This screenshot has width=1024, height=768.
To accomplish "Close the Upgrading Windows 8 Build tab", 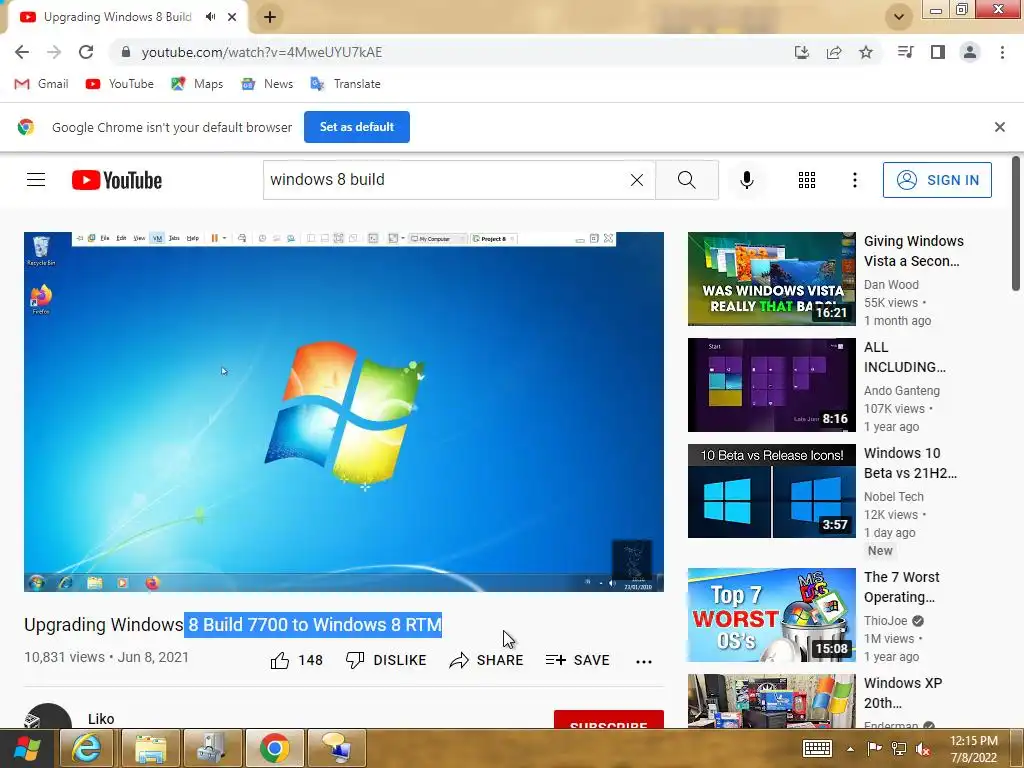I will click(232, 17).
